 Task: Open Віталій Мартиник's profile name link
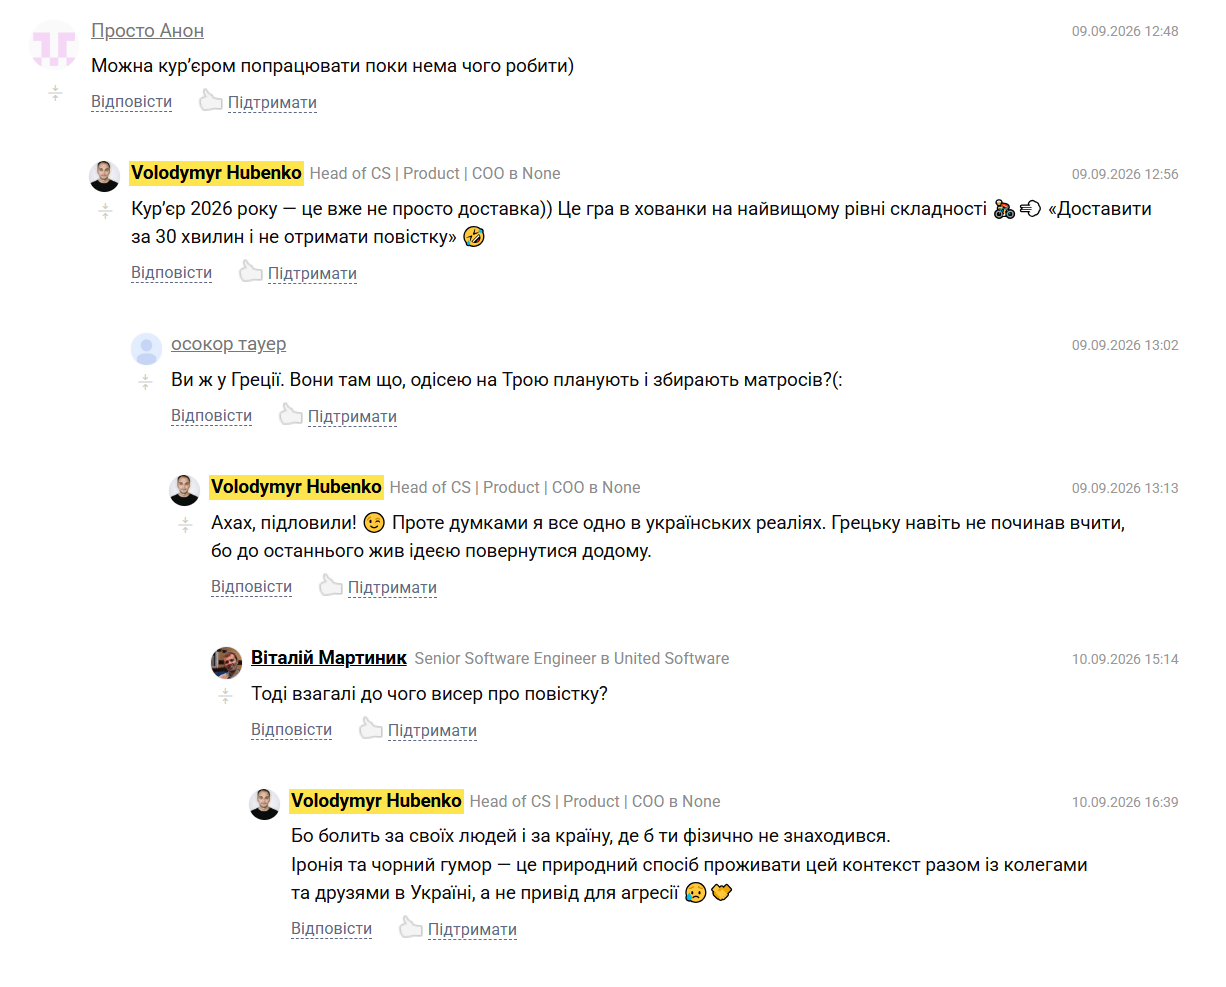click(329, 658)
